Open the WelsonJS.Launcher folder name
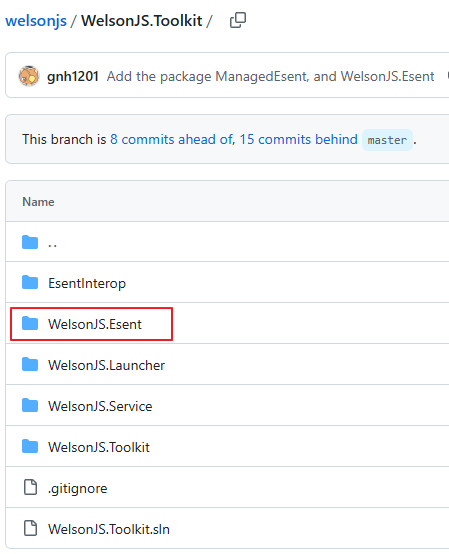 coord(106,365)
